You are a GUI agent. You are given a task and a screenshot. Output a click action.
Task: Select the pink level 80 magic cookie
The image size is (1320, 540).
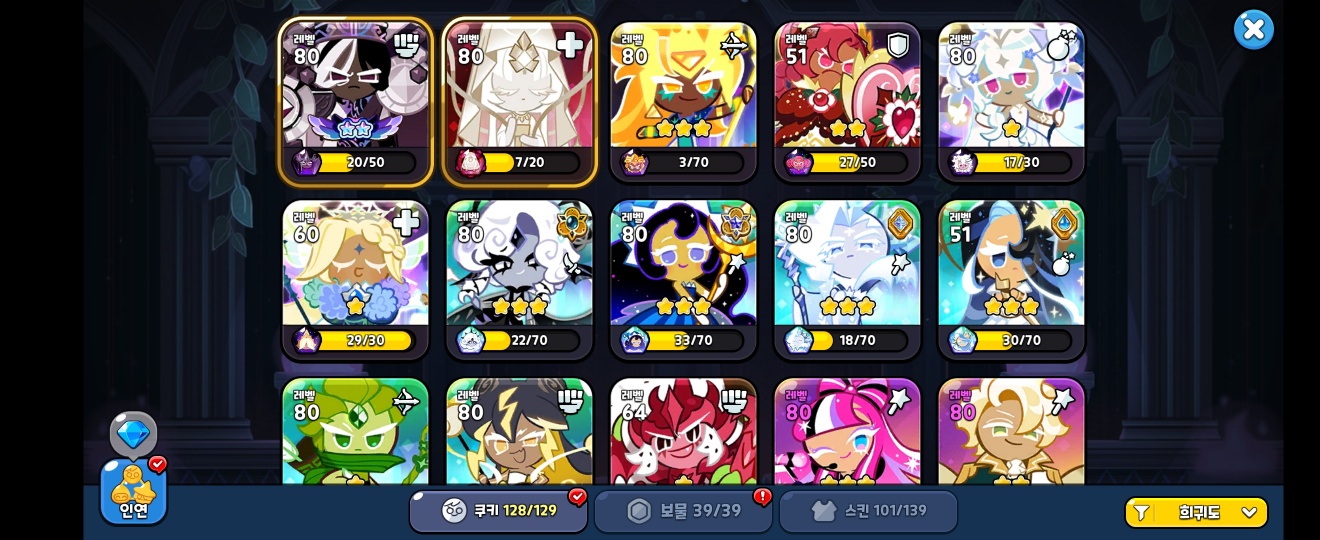point(847,431)
